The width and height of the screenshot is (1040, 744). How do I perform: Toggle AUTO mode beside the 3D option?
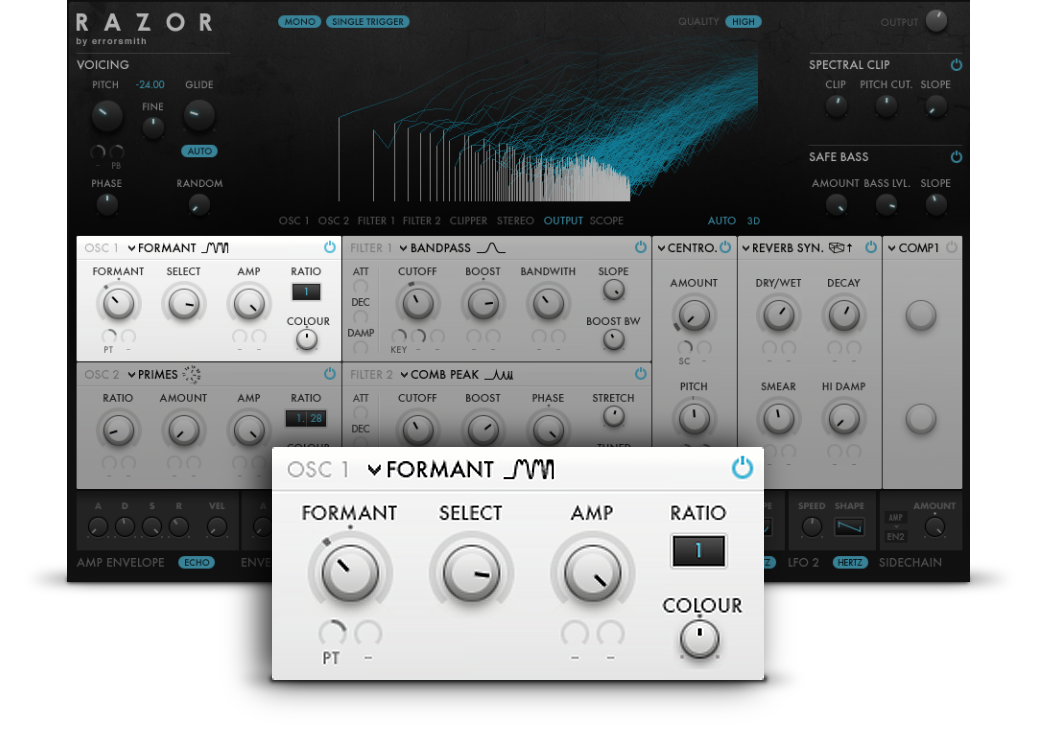click(x=722, y=221)
